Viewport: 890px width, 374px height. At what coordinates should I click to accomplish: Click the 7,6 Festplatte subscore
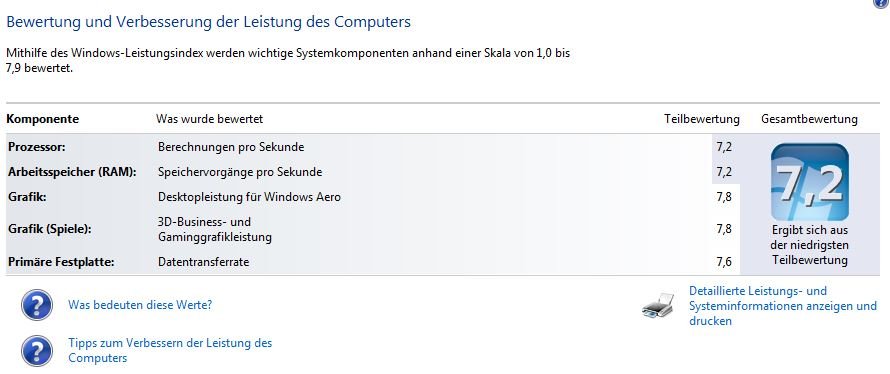pyautogui.click(x=724, y=262)
